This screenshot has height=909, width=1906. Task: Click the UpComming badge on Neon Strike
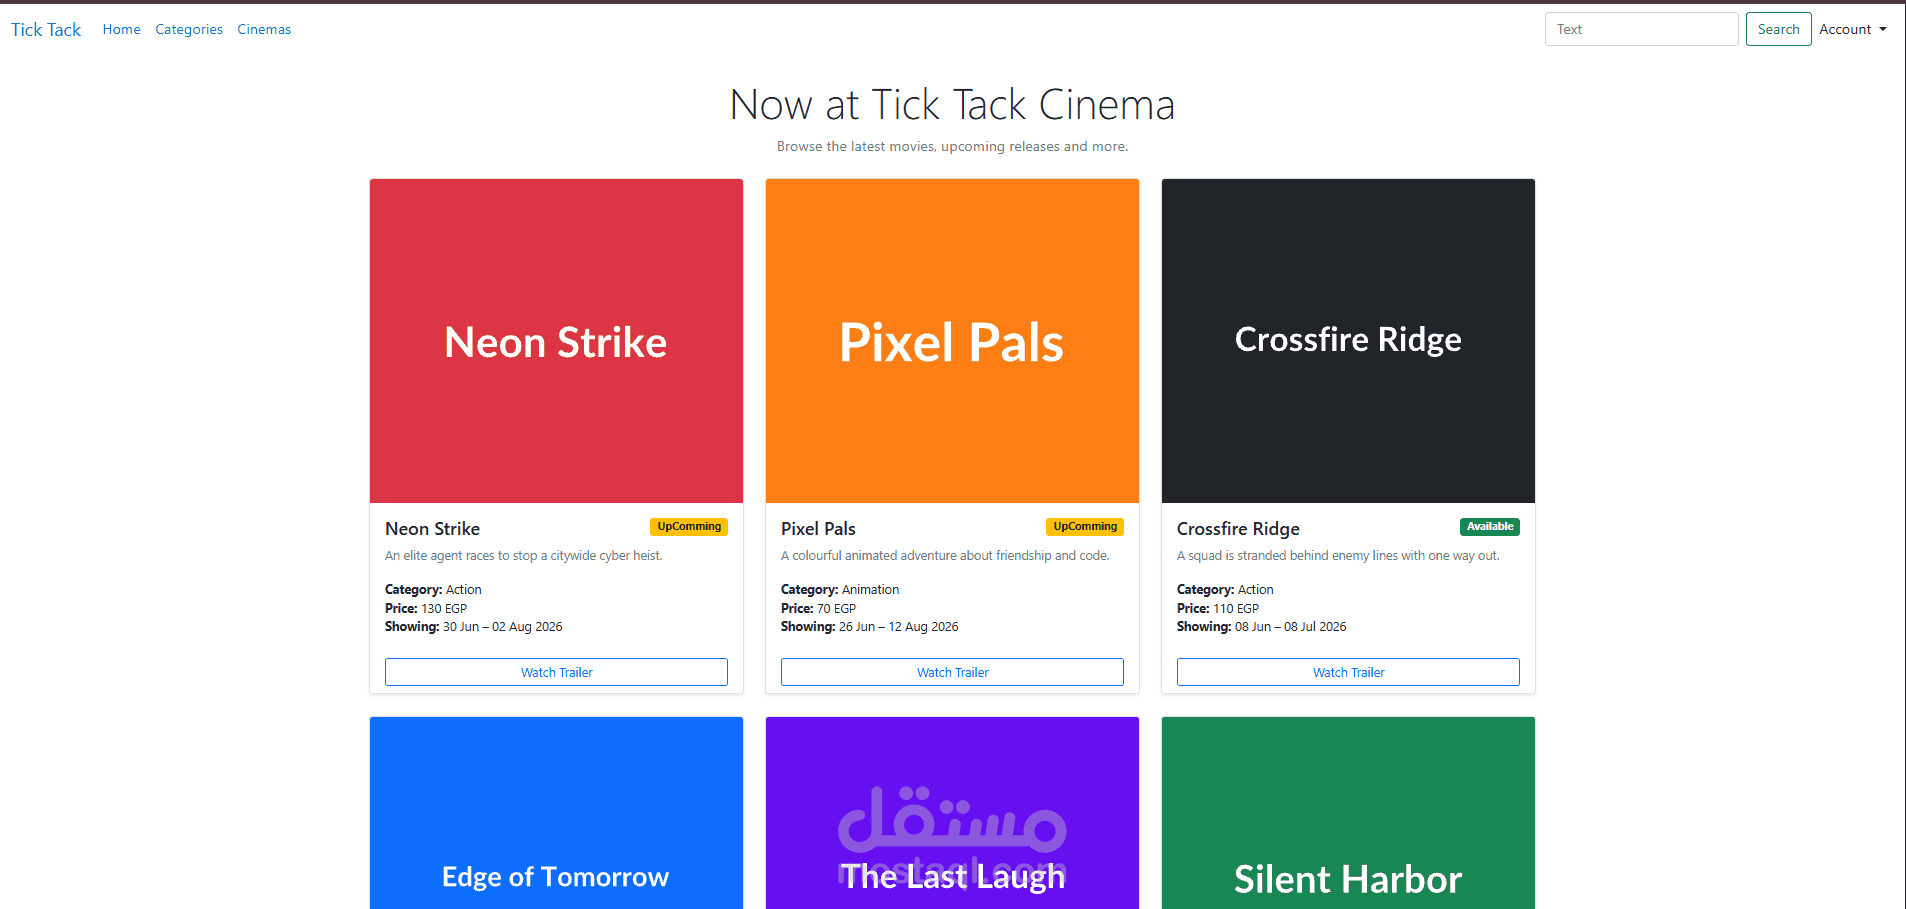coord(689,527)
